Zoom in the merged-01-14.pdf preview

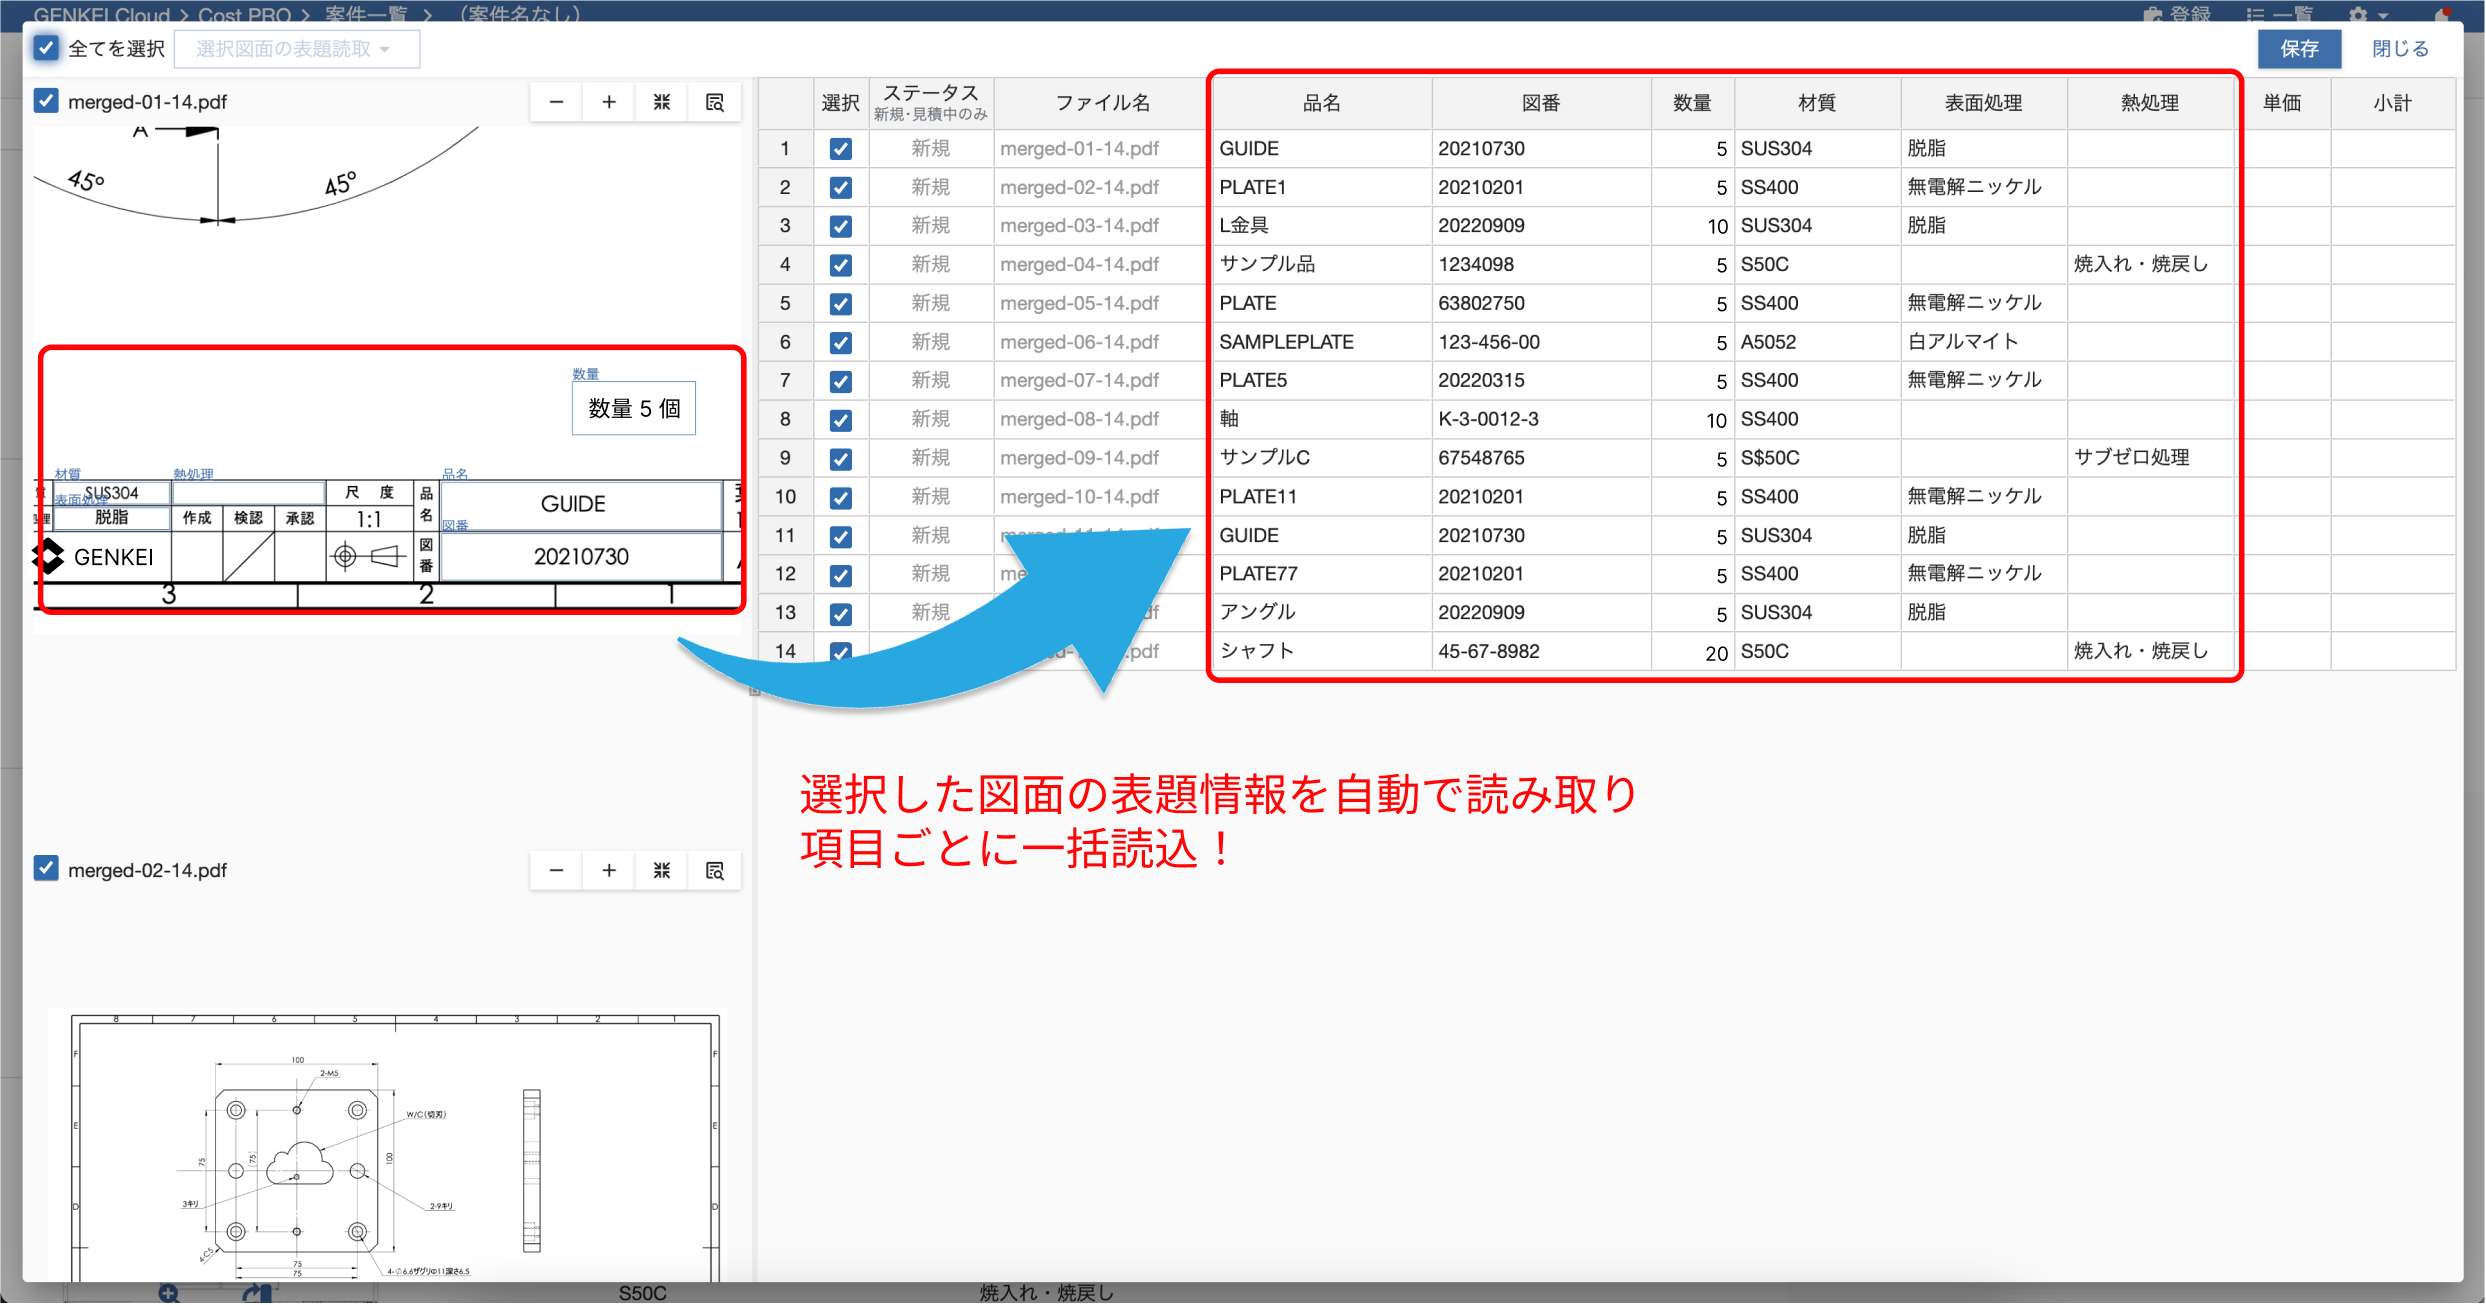click(609, 102)
